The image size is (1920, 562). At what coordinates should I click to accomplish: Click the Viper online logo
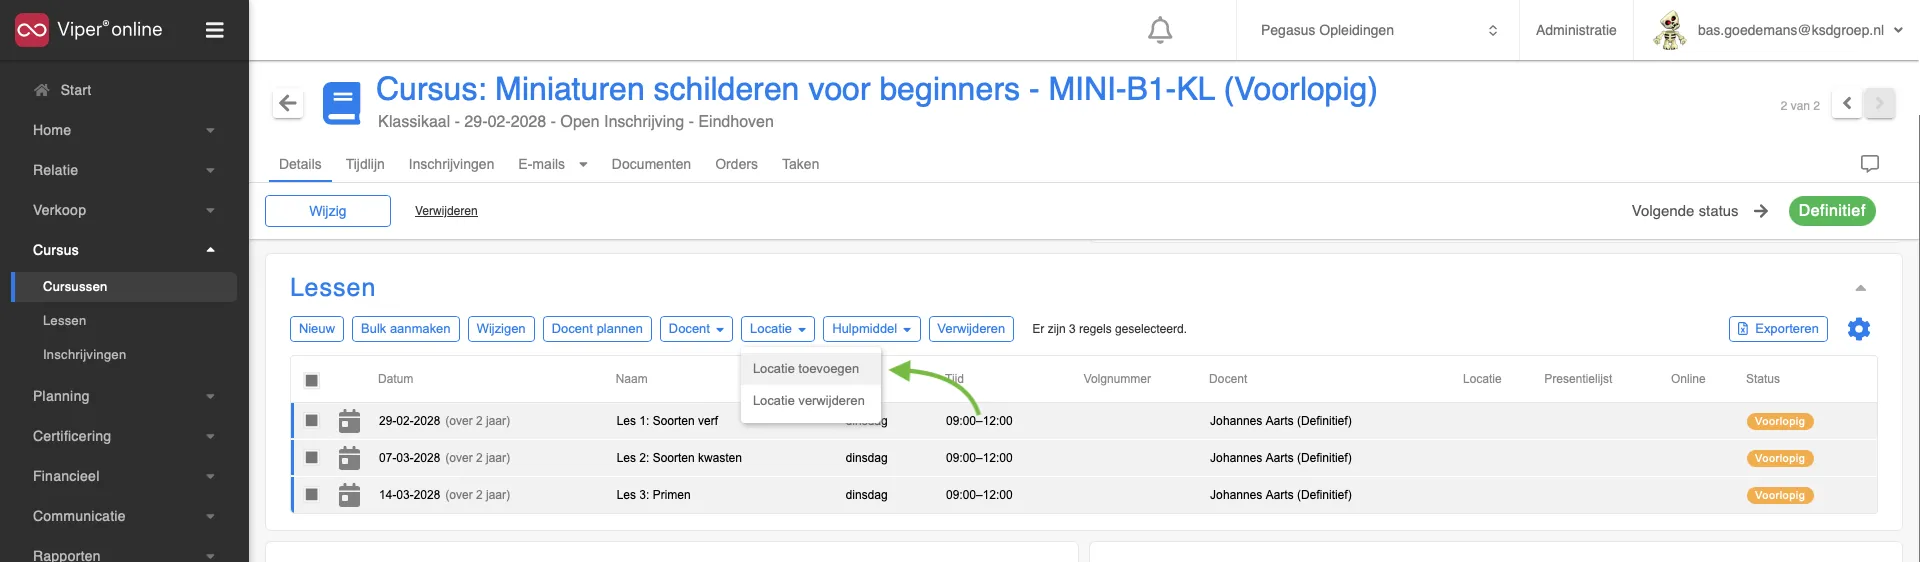88,30
